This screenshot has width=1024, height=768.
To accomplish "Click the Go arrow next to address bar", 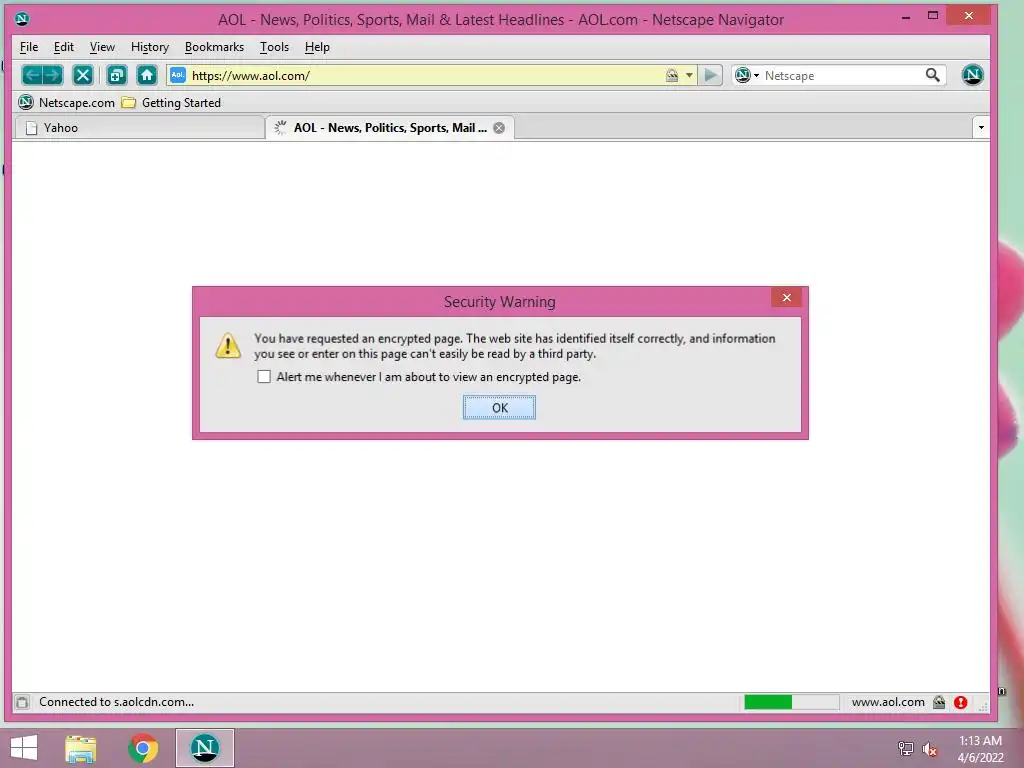I will tap(711, 75).
